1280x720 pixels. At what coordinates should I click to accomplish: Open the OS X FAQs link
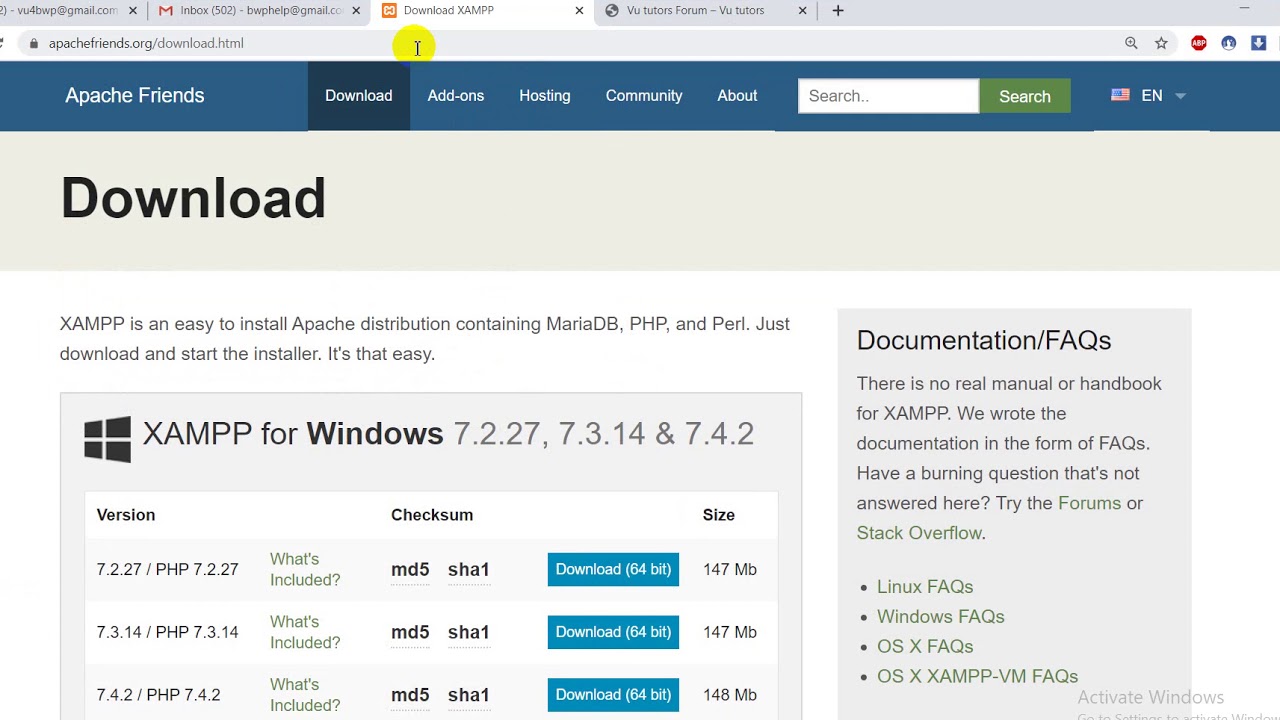click(x=925, y=647)
